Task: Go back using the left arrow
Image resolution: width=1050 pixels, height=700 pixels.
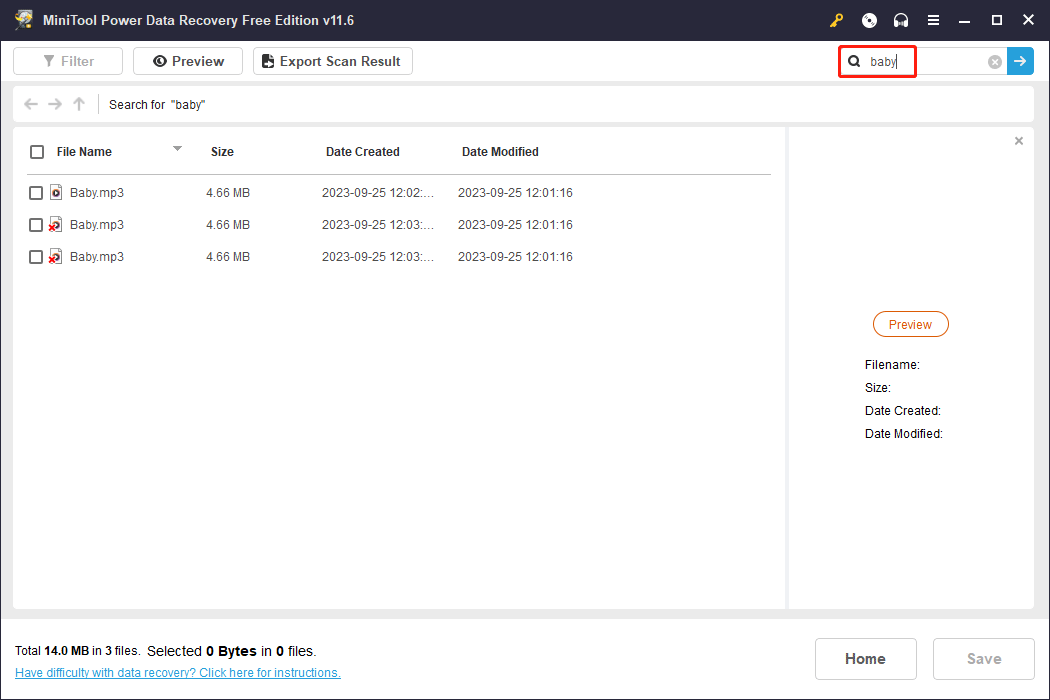Action: [31, 104]
